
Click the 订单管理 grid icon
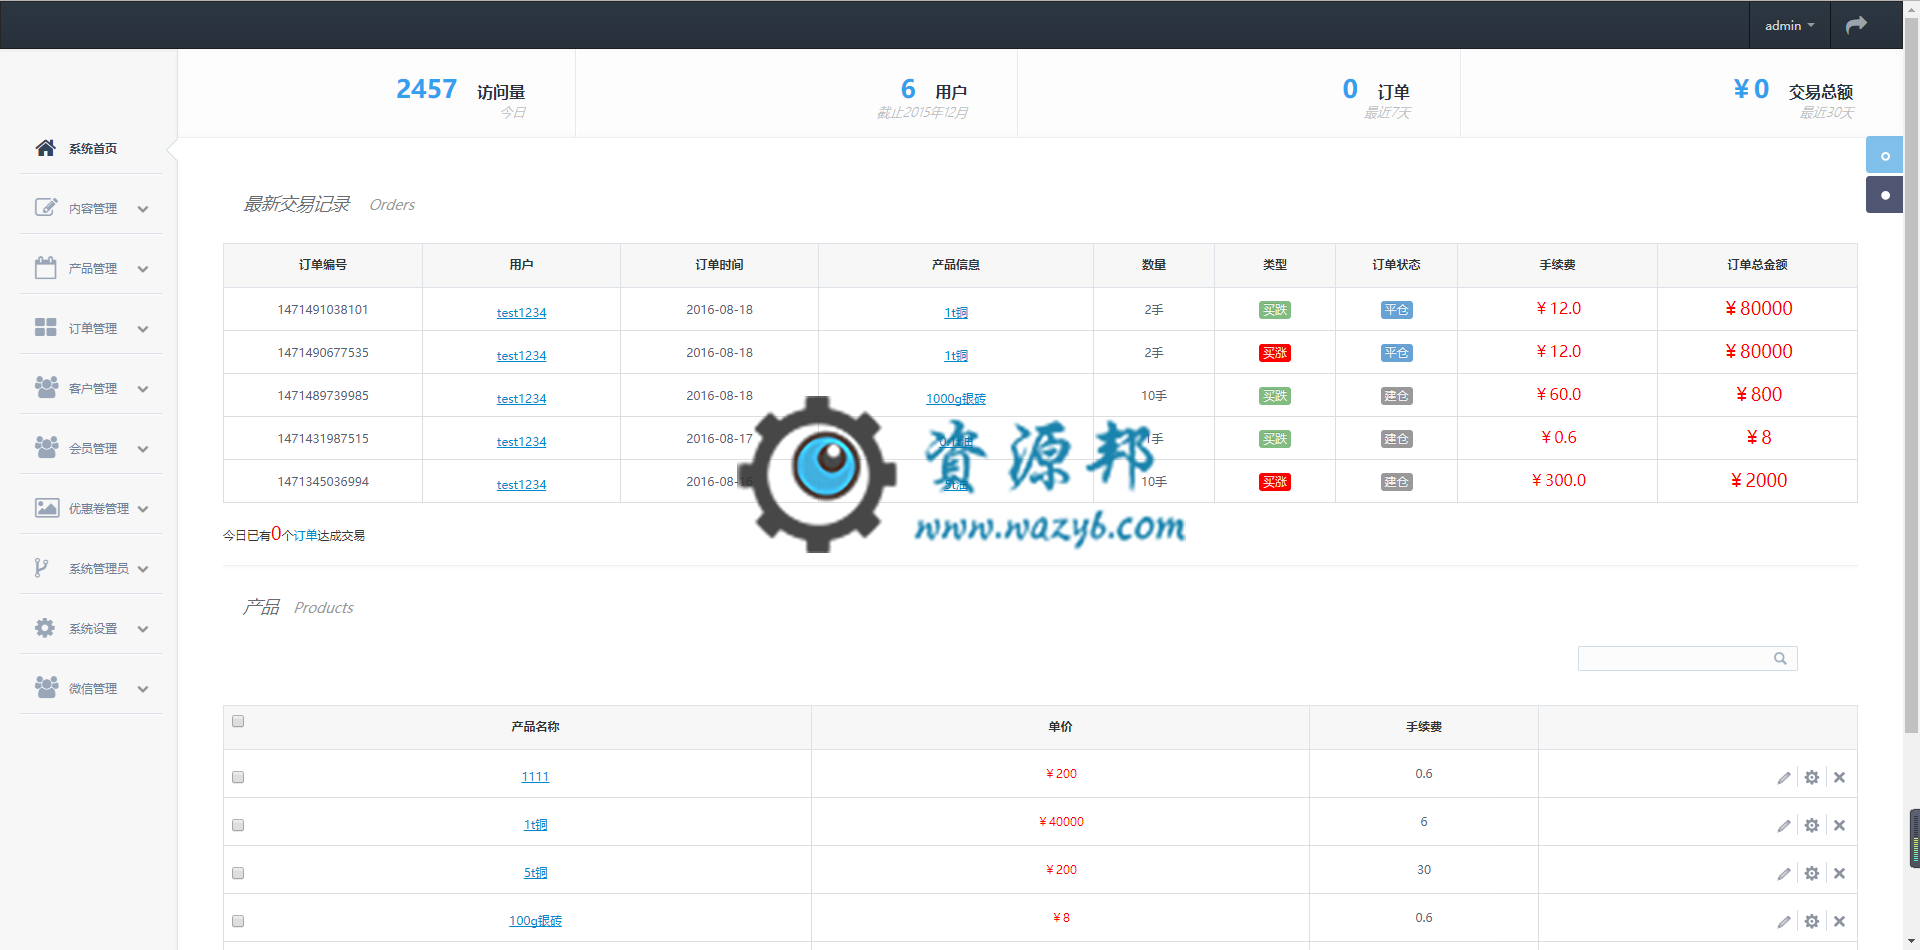tap(46, 327)
